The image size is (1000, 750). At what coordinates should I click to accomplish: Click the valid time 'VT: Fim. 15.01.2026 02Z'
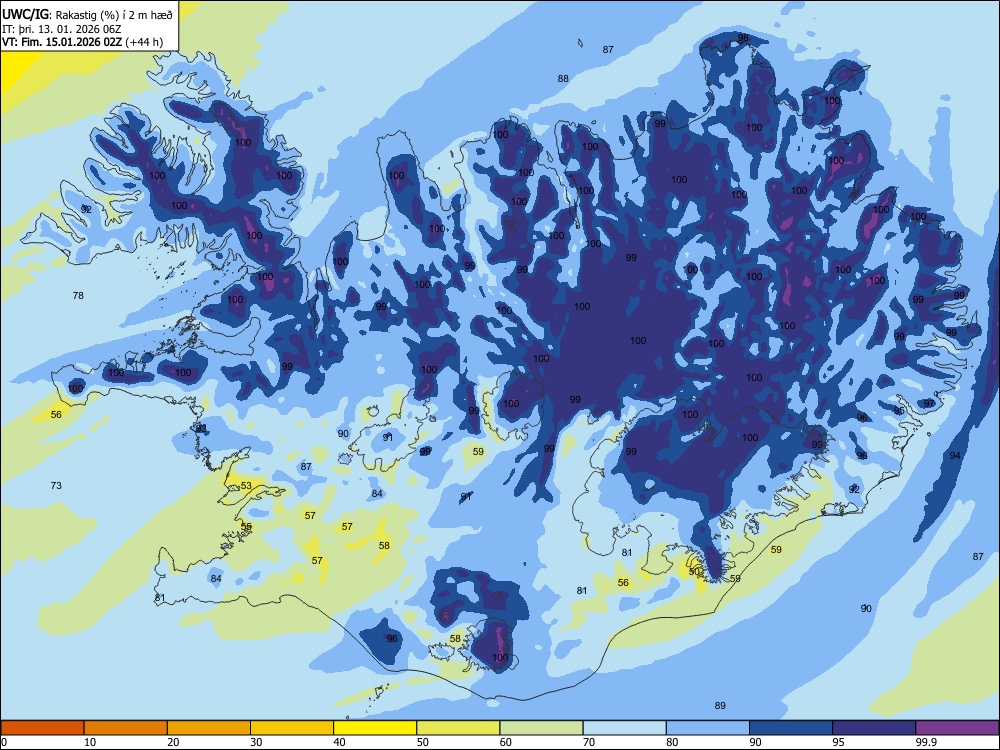pyautogui.click(x=62, y=42)
